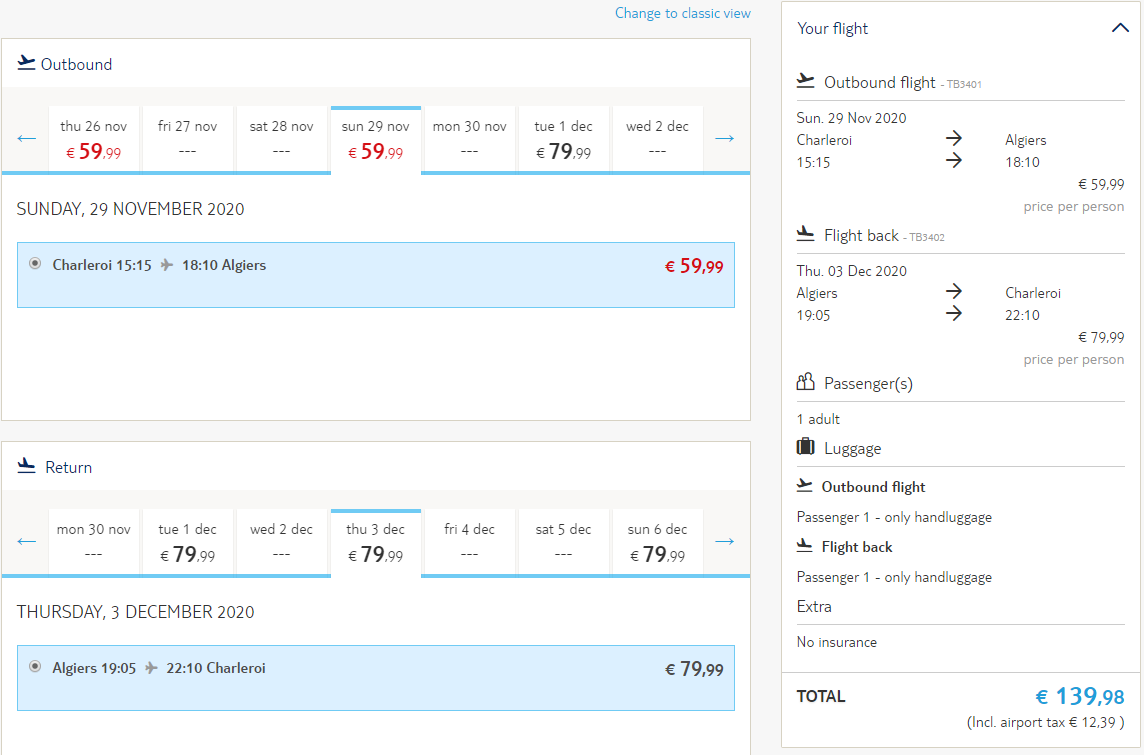This screenshot has width=1144, height=755.
Task: Select return date mon 30 nov
Action: tap(93, 541)
